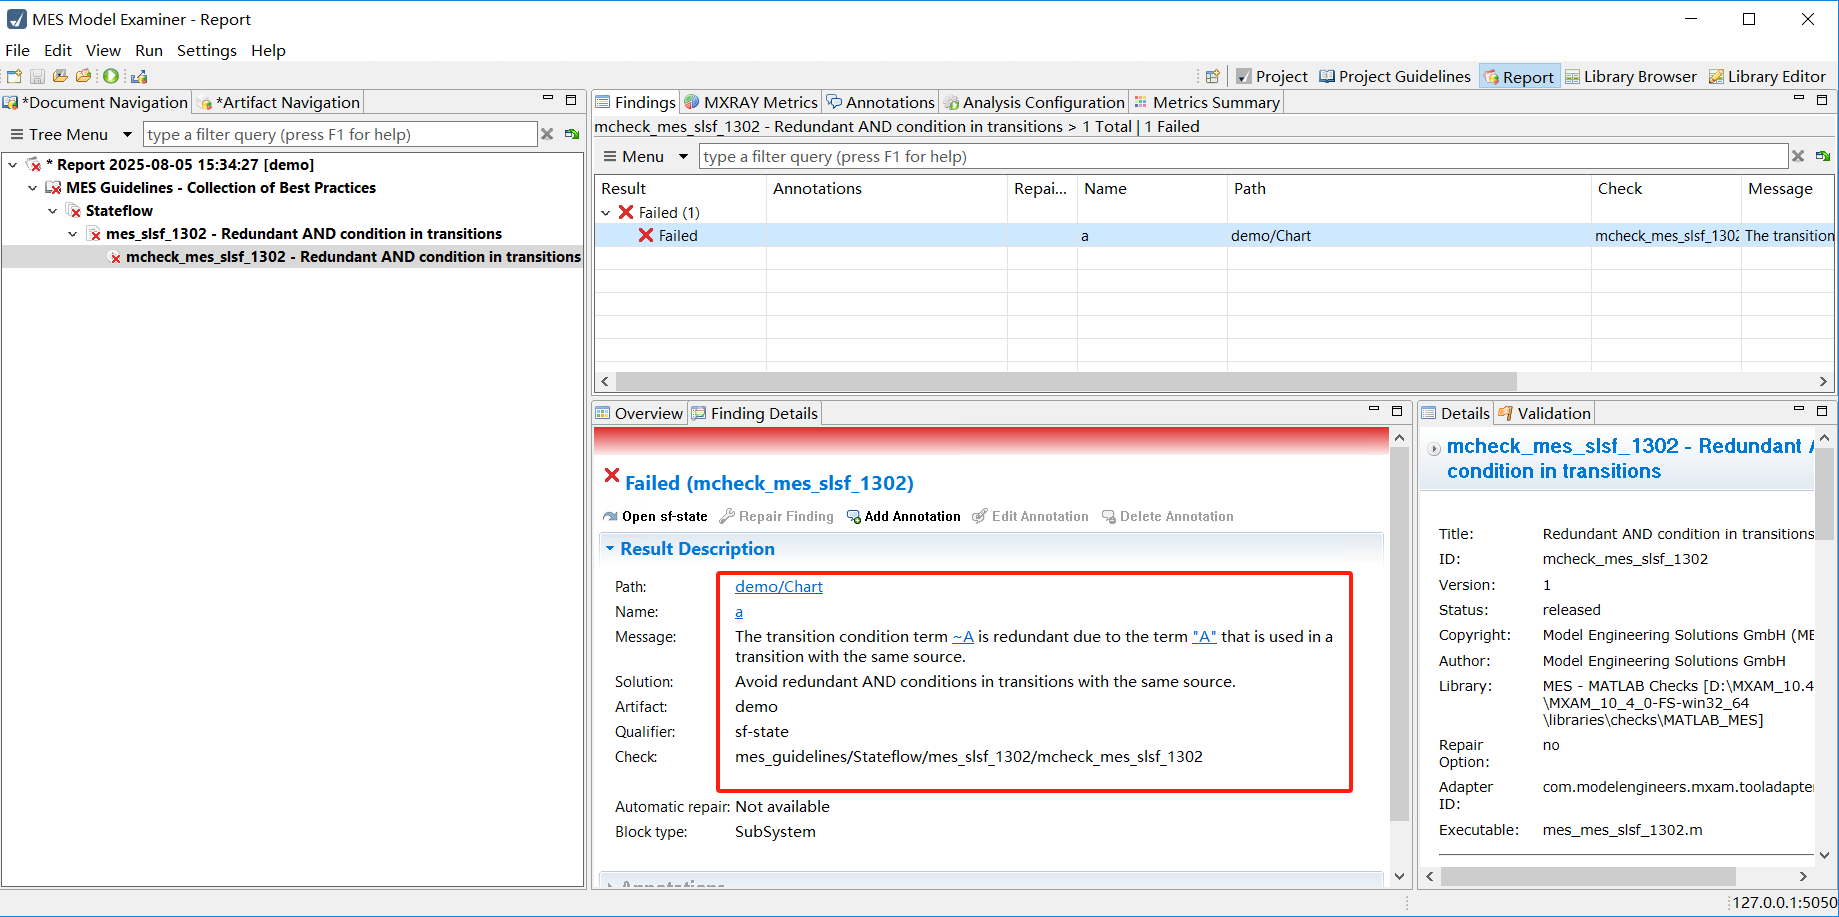
Task: Switch to the Project perspective
Action: tap(1271, 77)
